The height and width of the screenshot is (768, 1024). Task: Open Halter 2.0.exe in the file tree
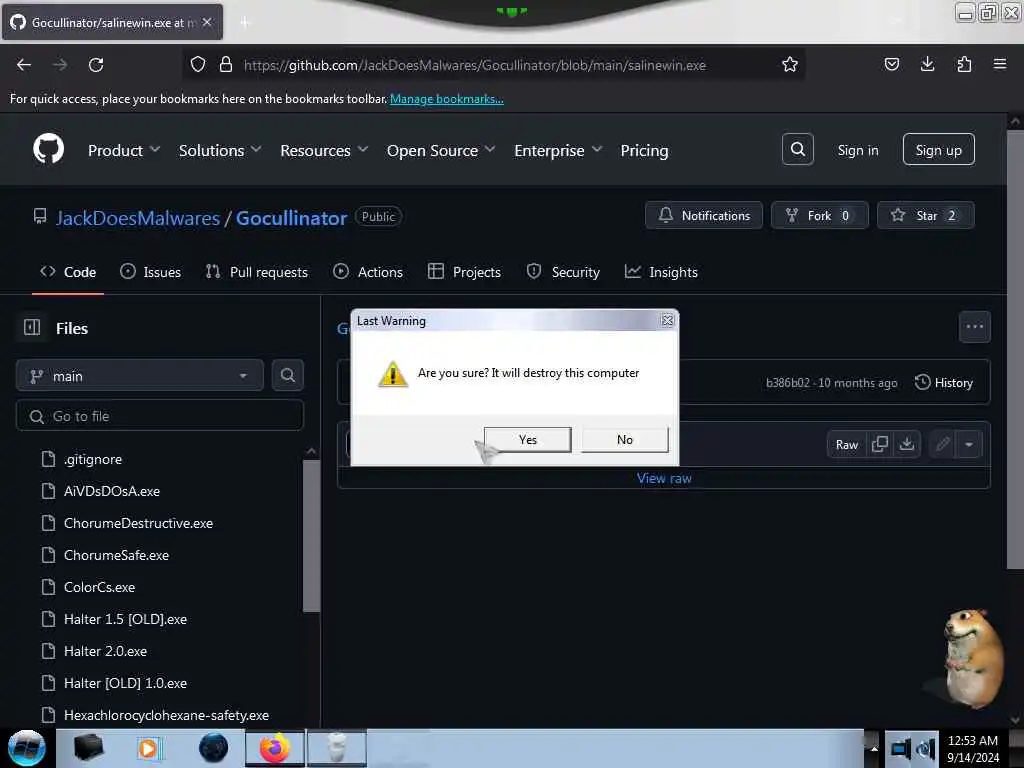click(x=105, y=651)
